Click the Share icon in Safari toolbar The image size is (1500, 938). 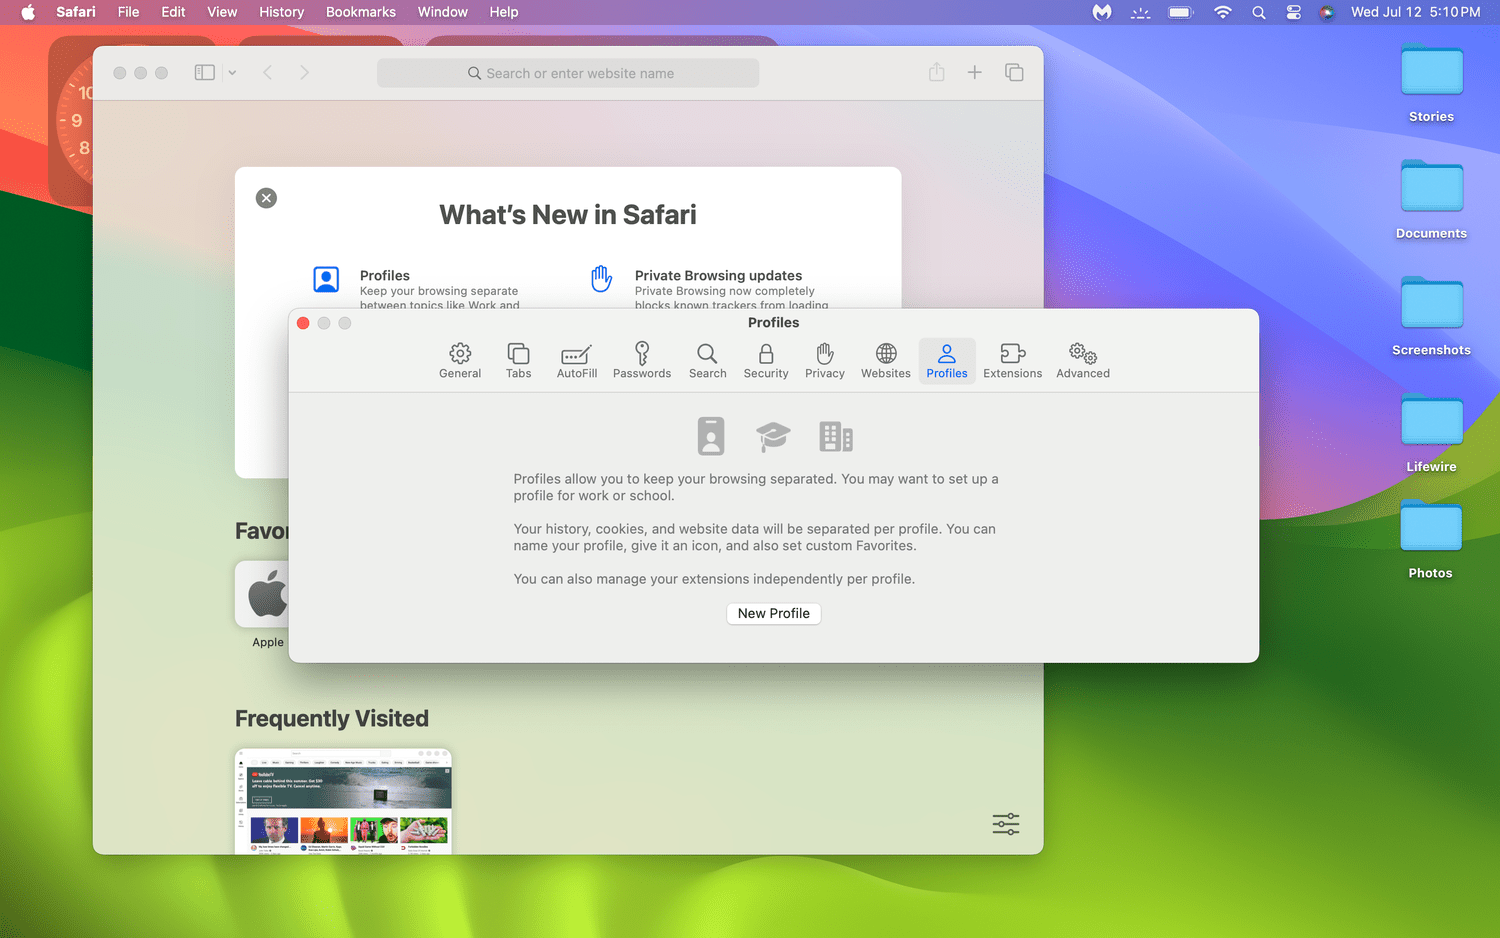coord(936,72)
